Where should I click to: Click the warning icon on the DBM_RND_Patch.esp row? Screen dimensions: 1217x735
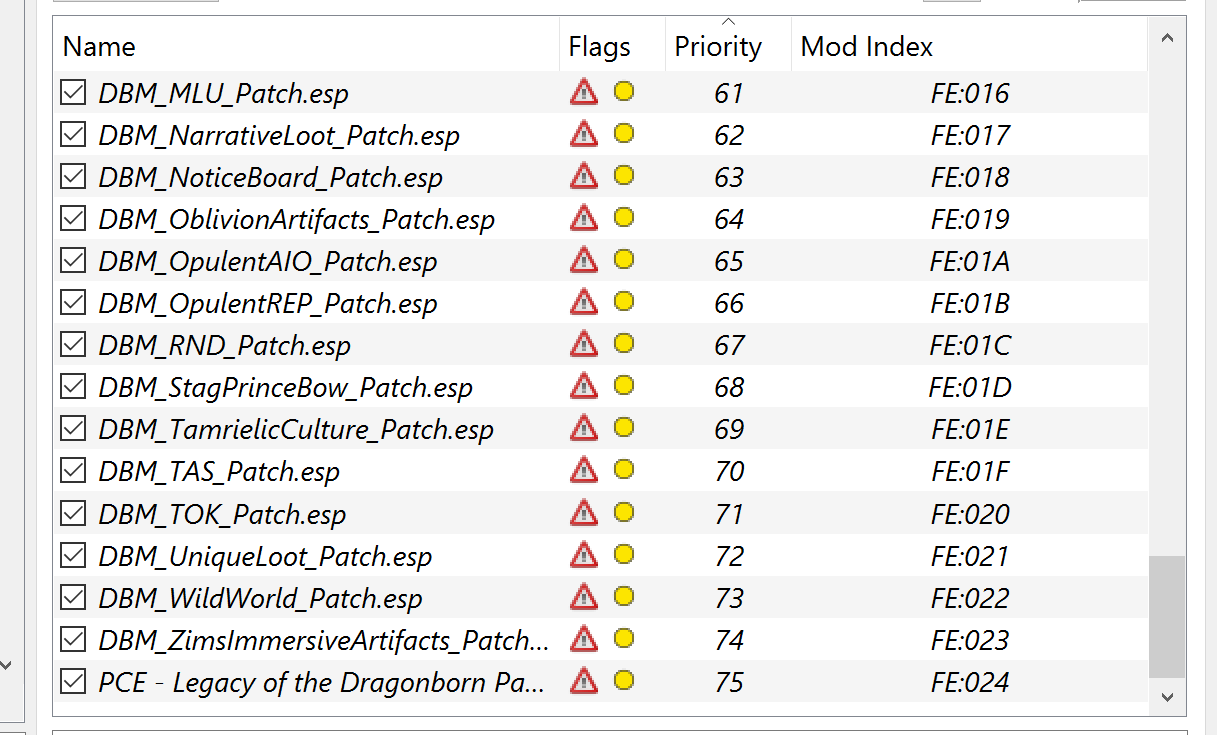pos(583,345)
